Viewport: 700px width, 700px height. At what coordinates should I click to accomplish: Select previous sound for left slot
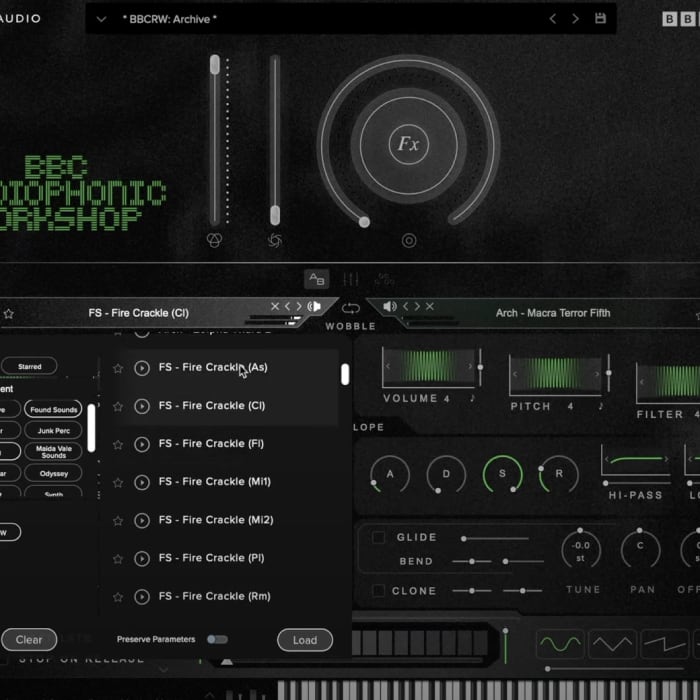point(288,306)
